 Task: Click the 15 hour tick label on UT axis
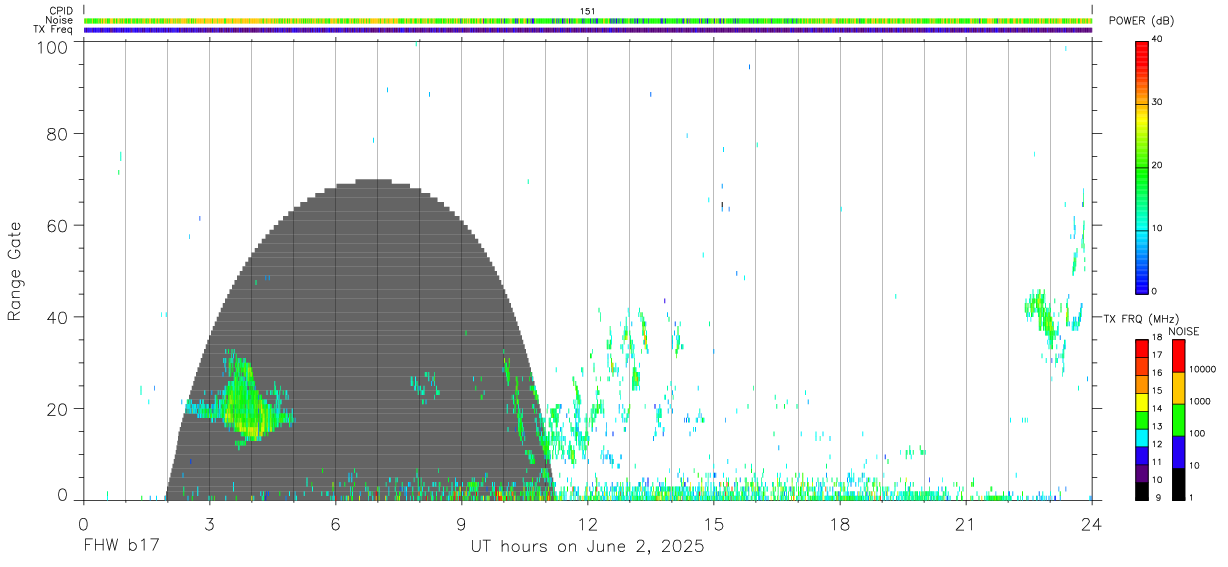click(713, 523)
